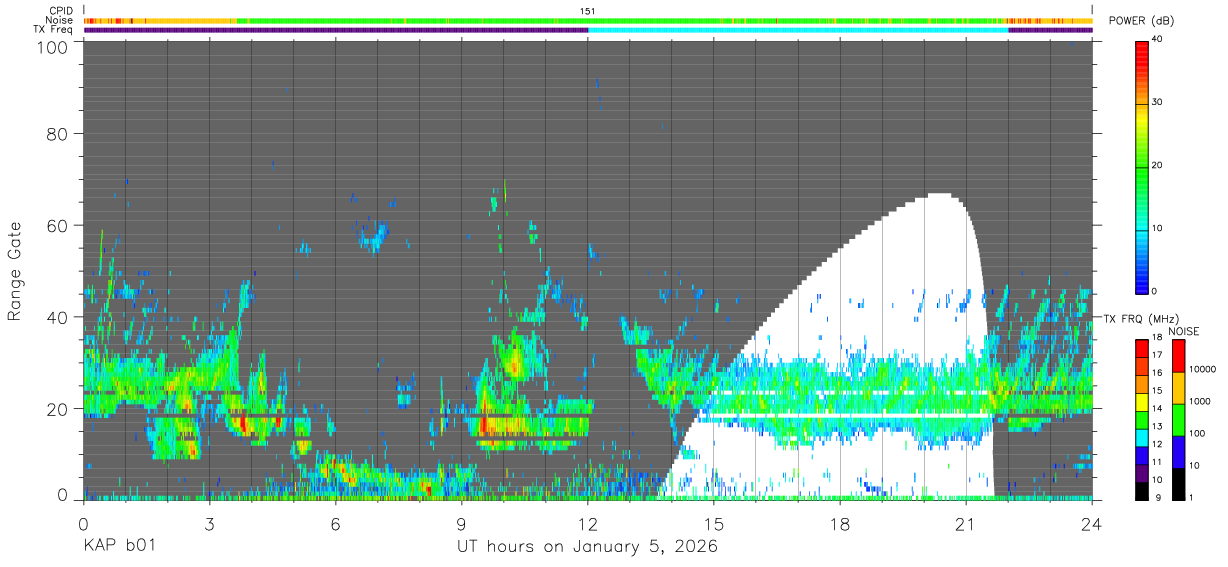Click the Noise row label at top left
Viewport: 1228px width, 567px height.
coord(59,20)
